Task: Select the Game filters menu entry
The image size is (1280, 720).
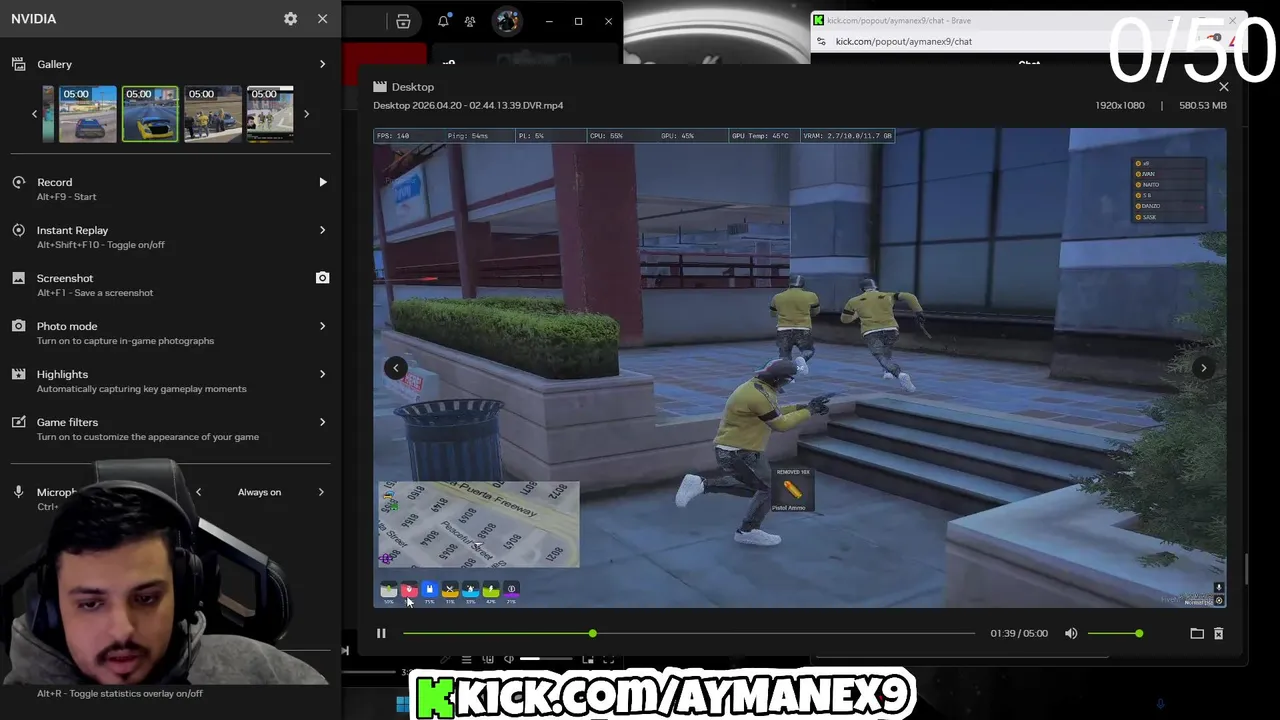Action: 170,428
